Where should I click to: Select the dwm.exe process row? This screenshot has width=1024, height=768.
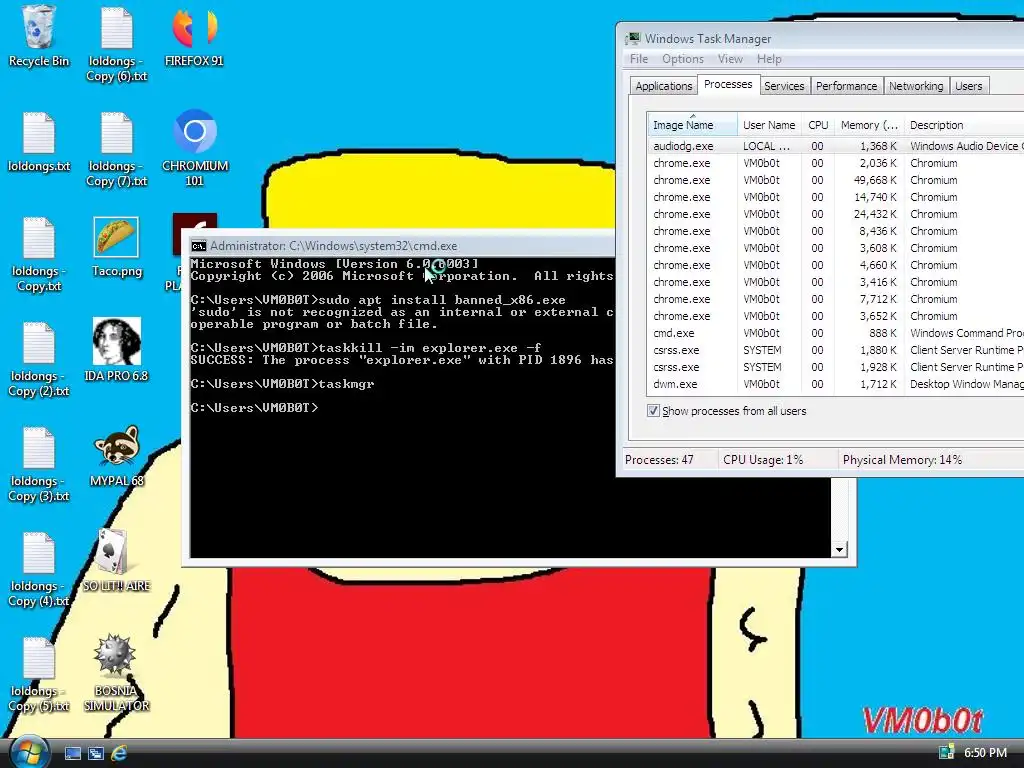point(836,384)
